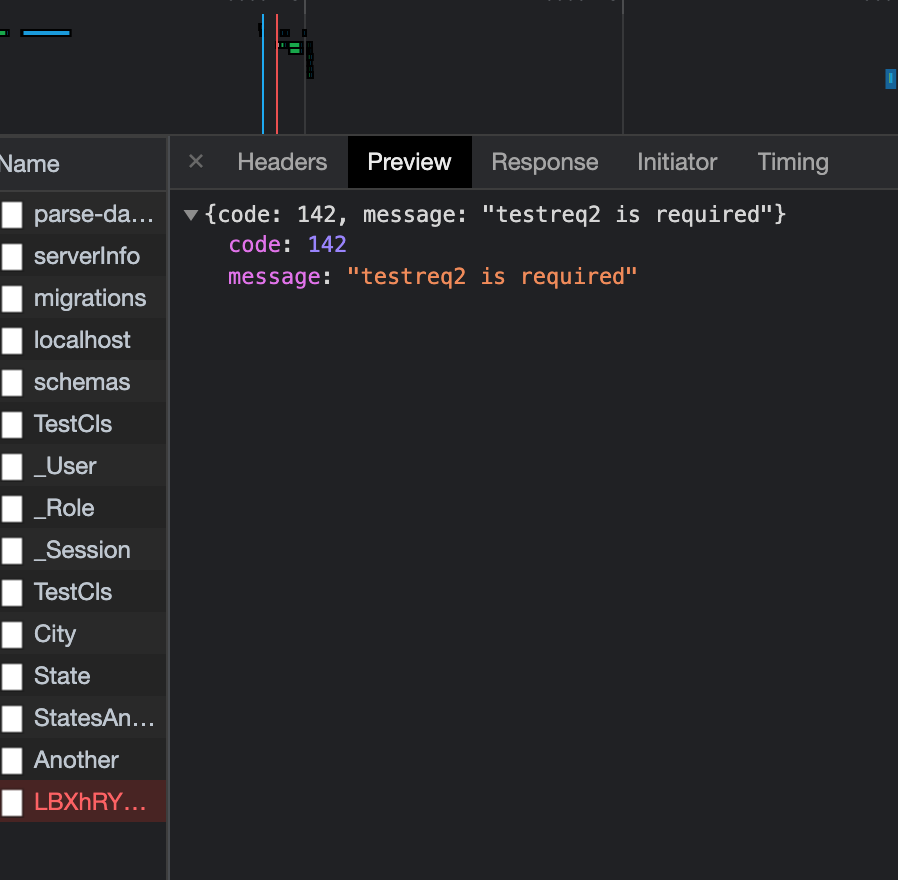898x880 pixels.
Task: Click the blue DOMContentLoaded timeline marker
Action: (x=263, y=73)
